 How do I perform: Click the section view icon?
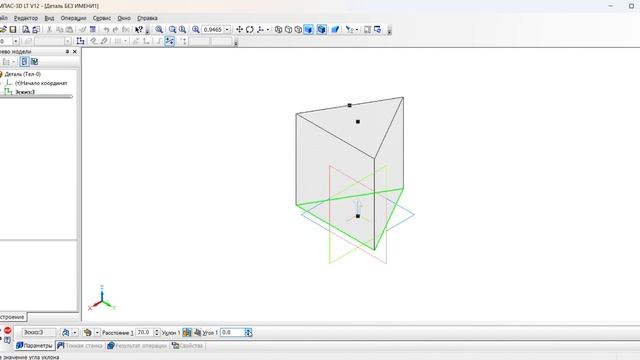pyautogui.click(x=349, y=29)
